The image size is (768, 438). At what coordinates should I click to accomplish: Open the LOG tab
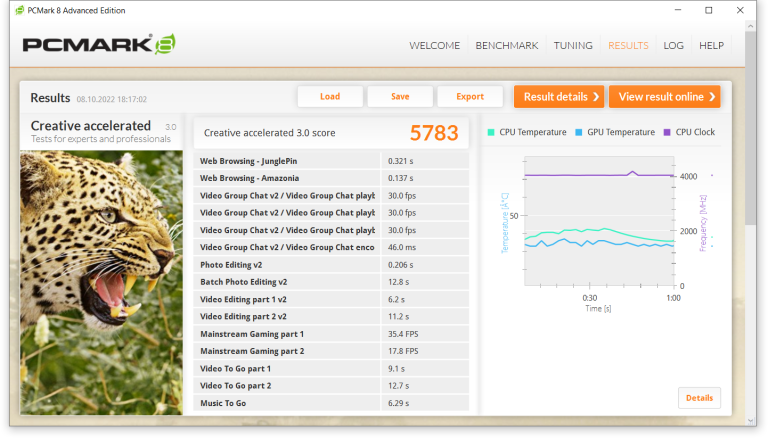[x=673, y=45]
